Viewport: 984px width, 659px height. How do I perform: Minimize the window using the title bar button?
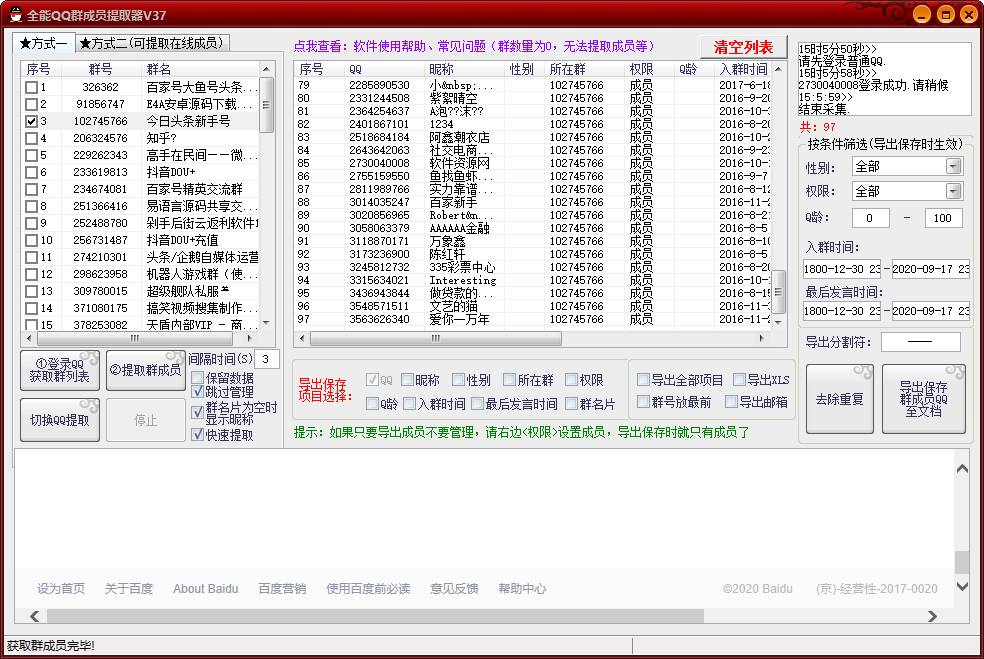pyautogui.click(x=919, y=14)
